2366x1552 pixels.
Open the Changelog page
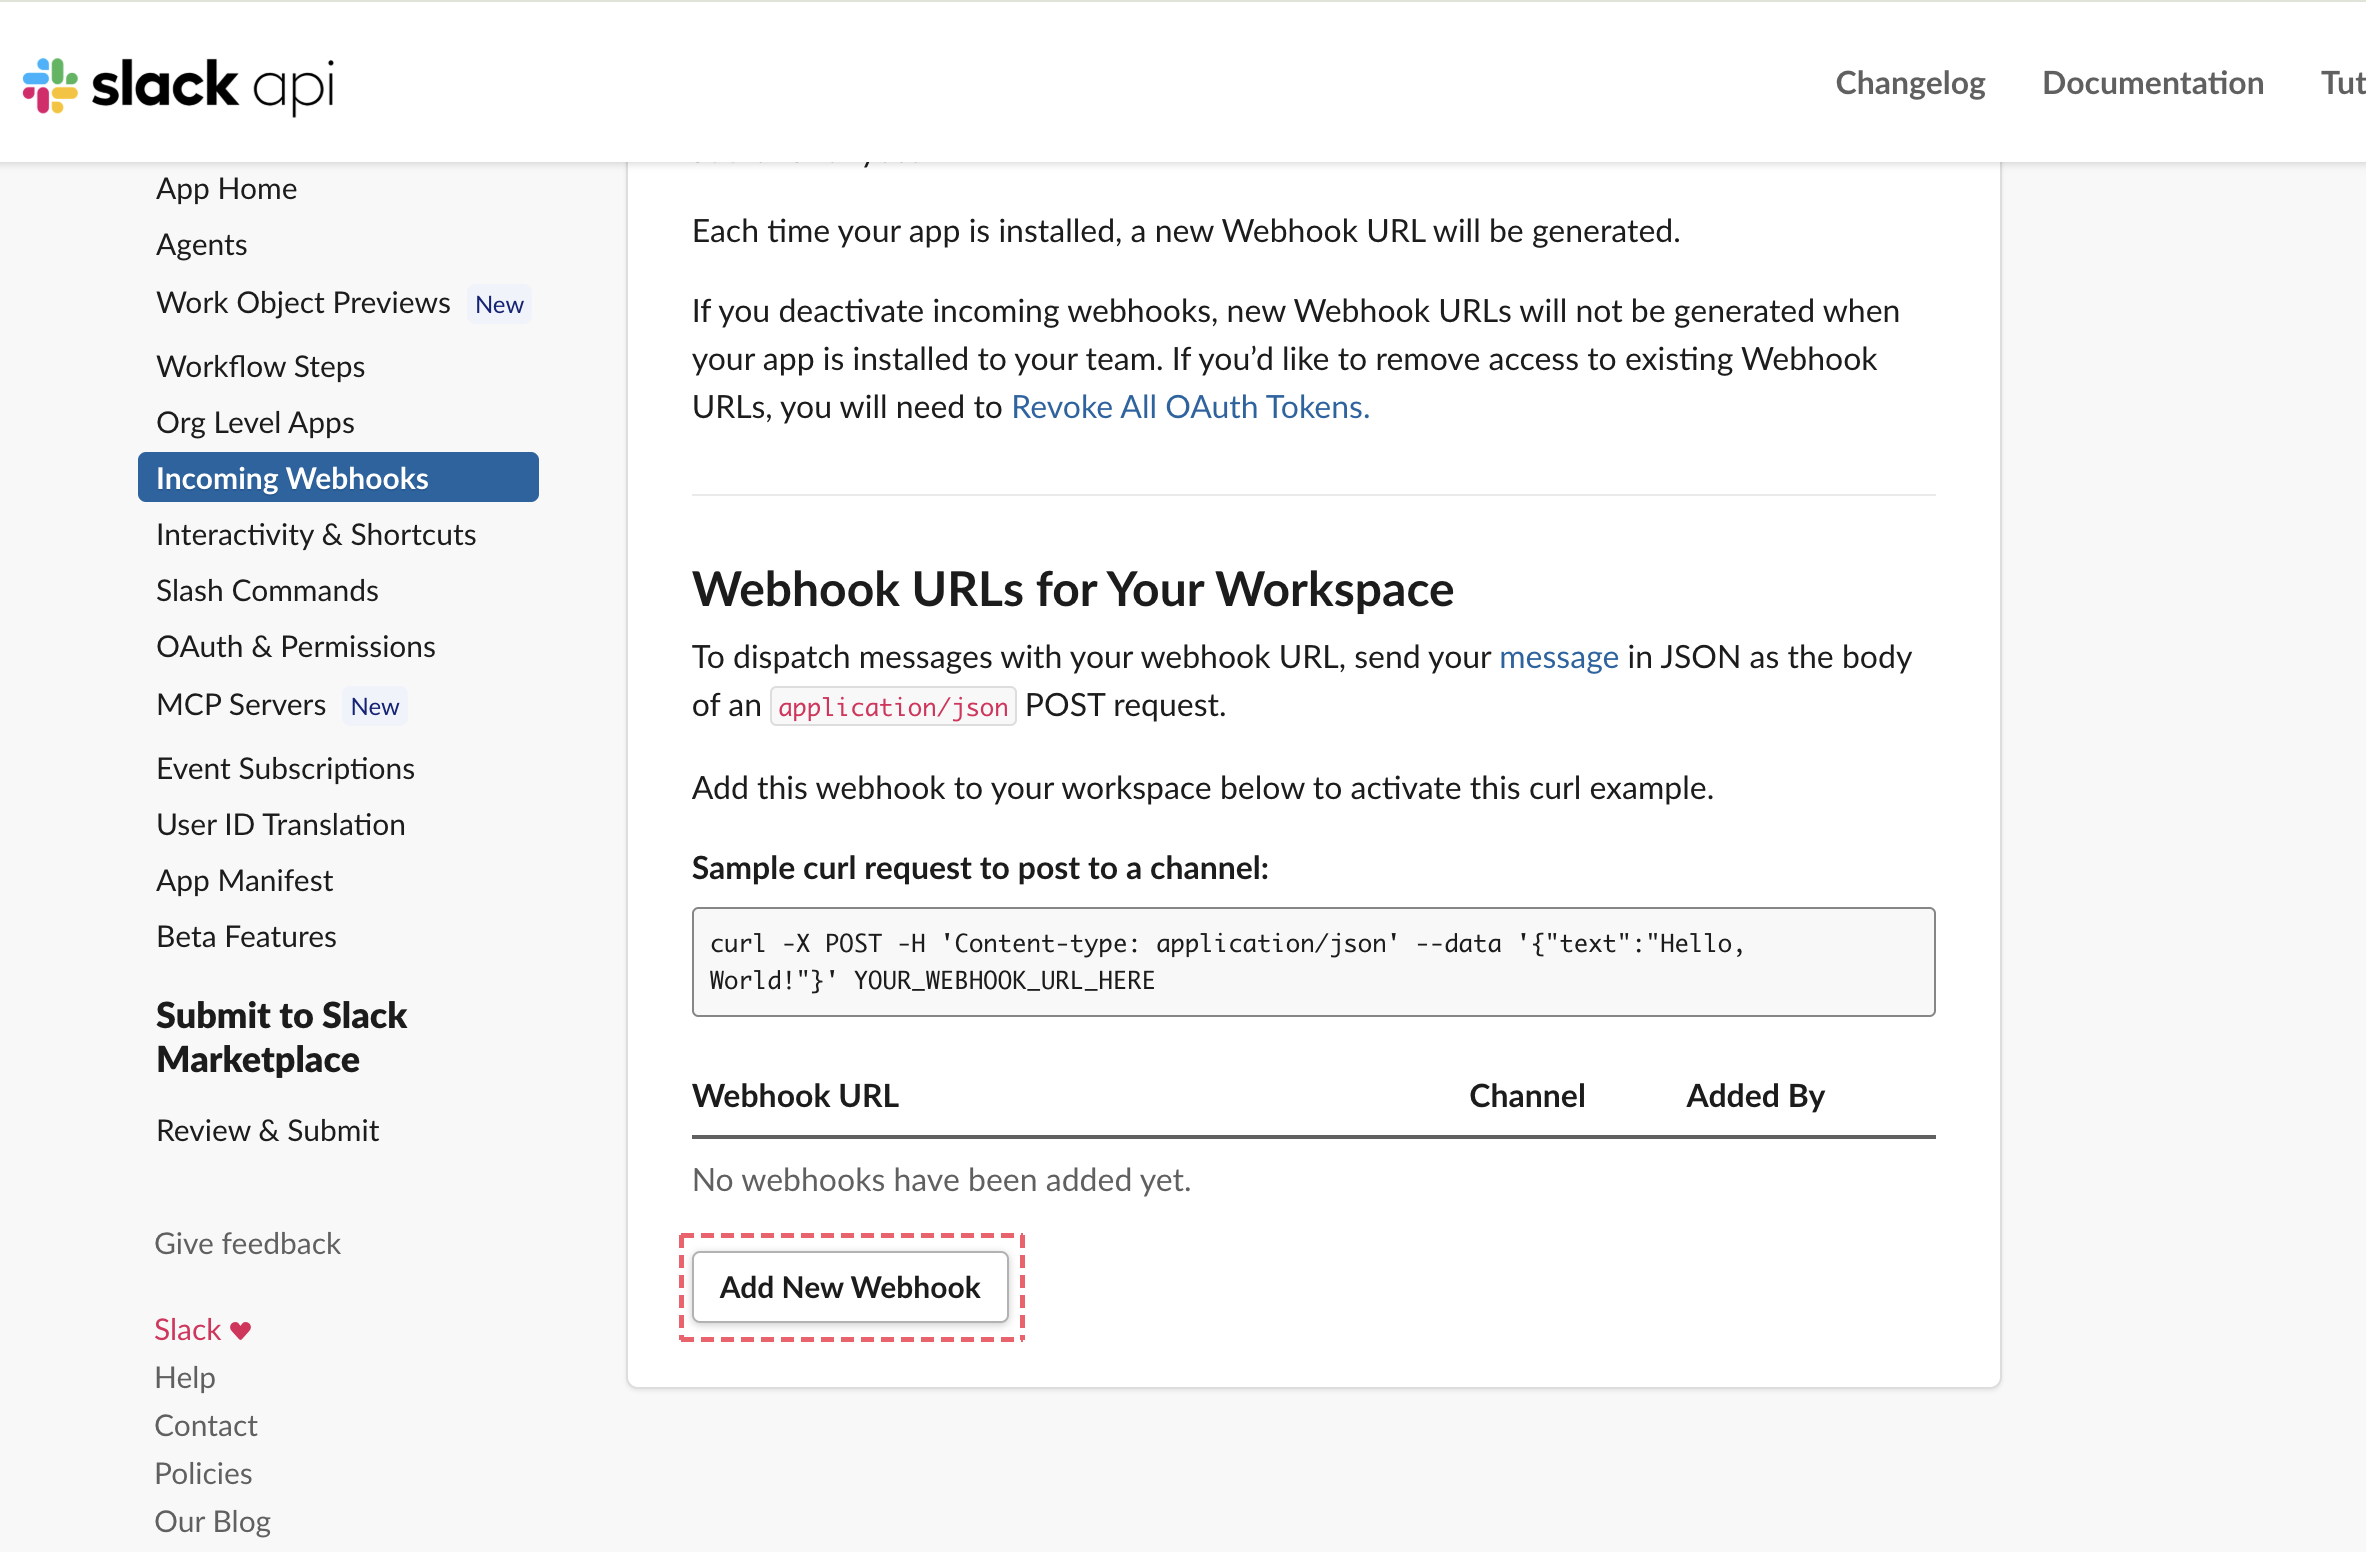(x=1910, y=83)
